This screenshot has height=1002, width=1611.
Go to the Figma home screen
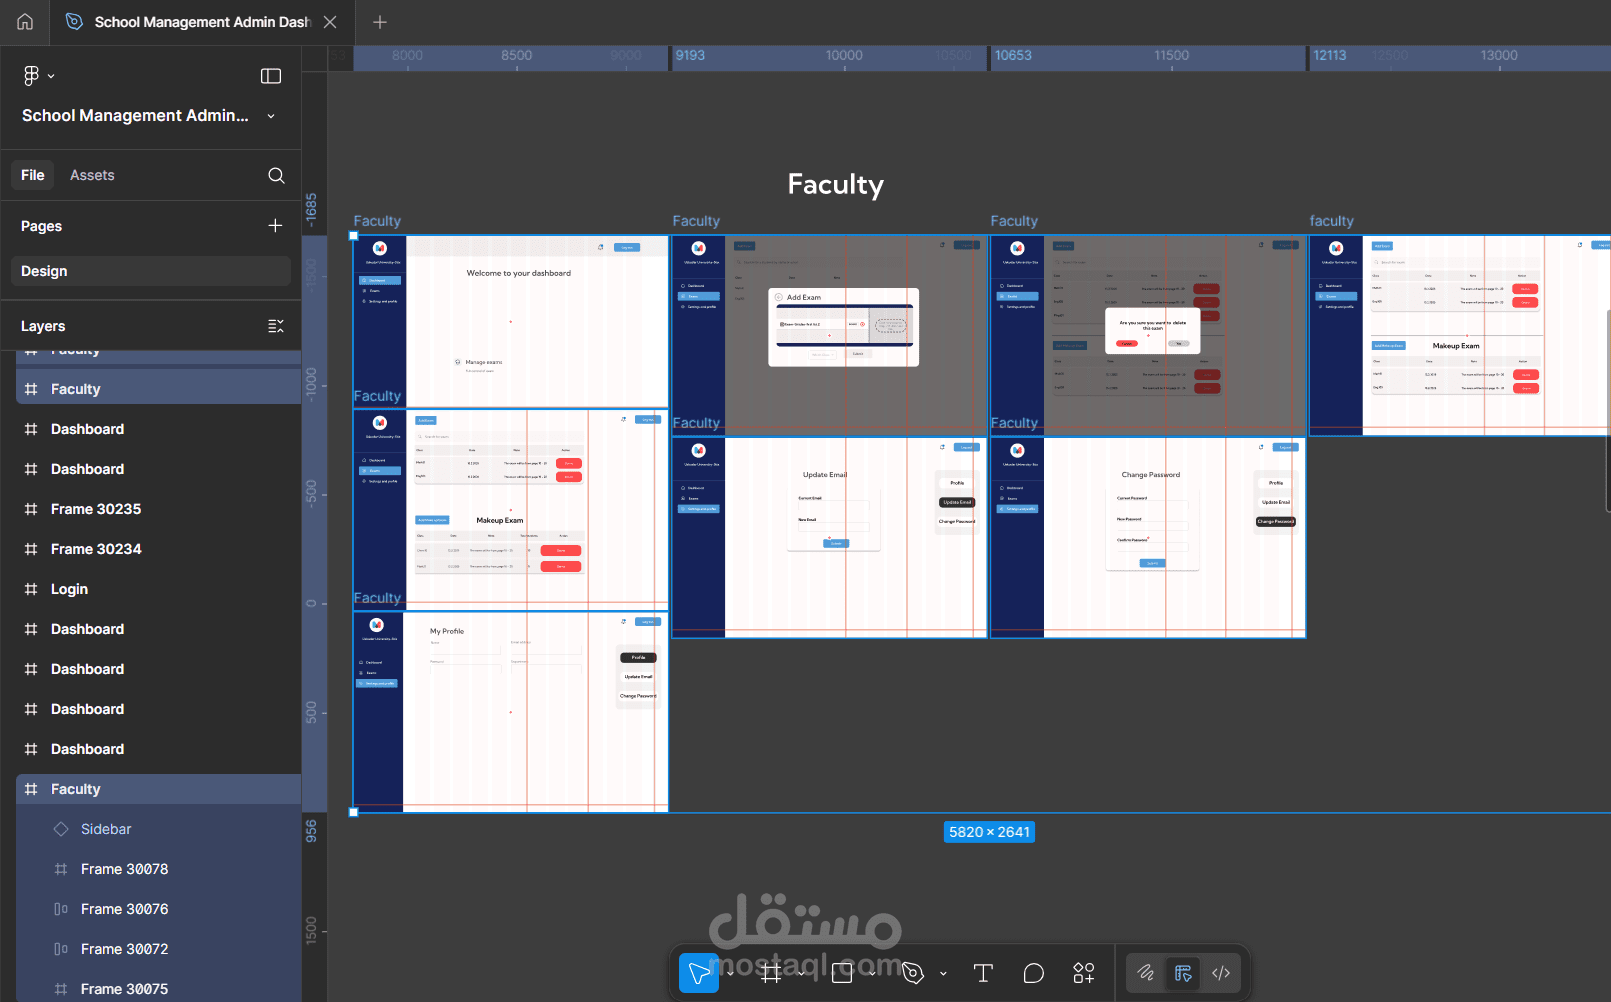tap(25, 22)
